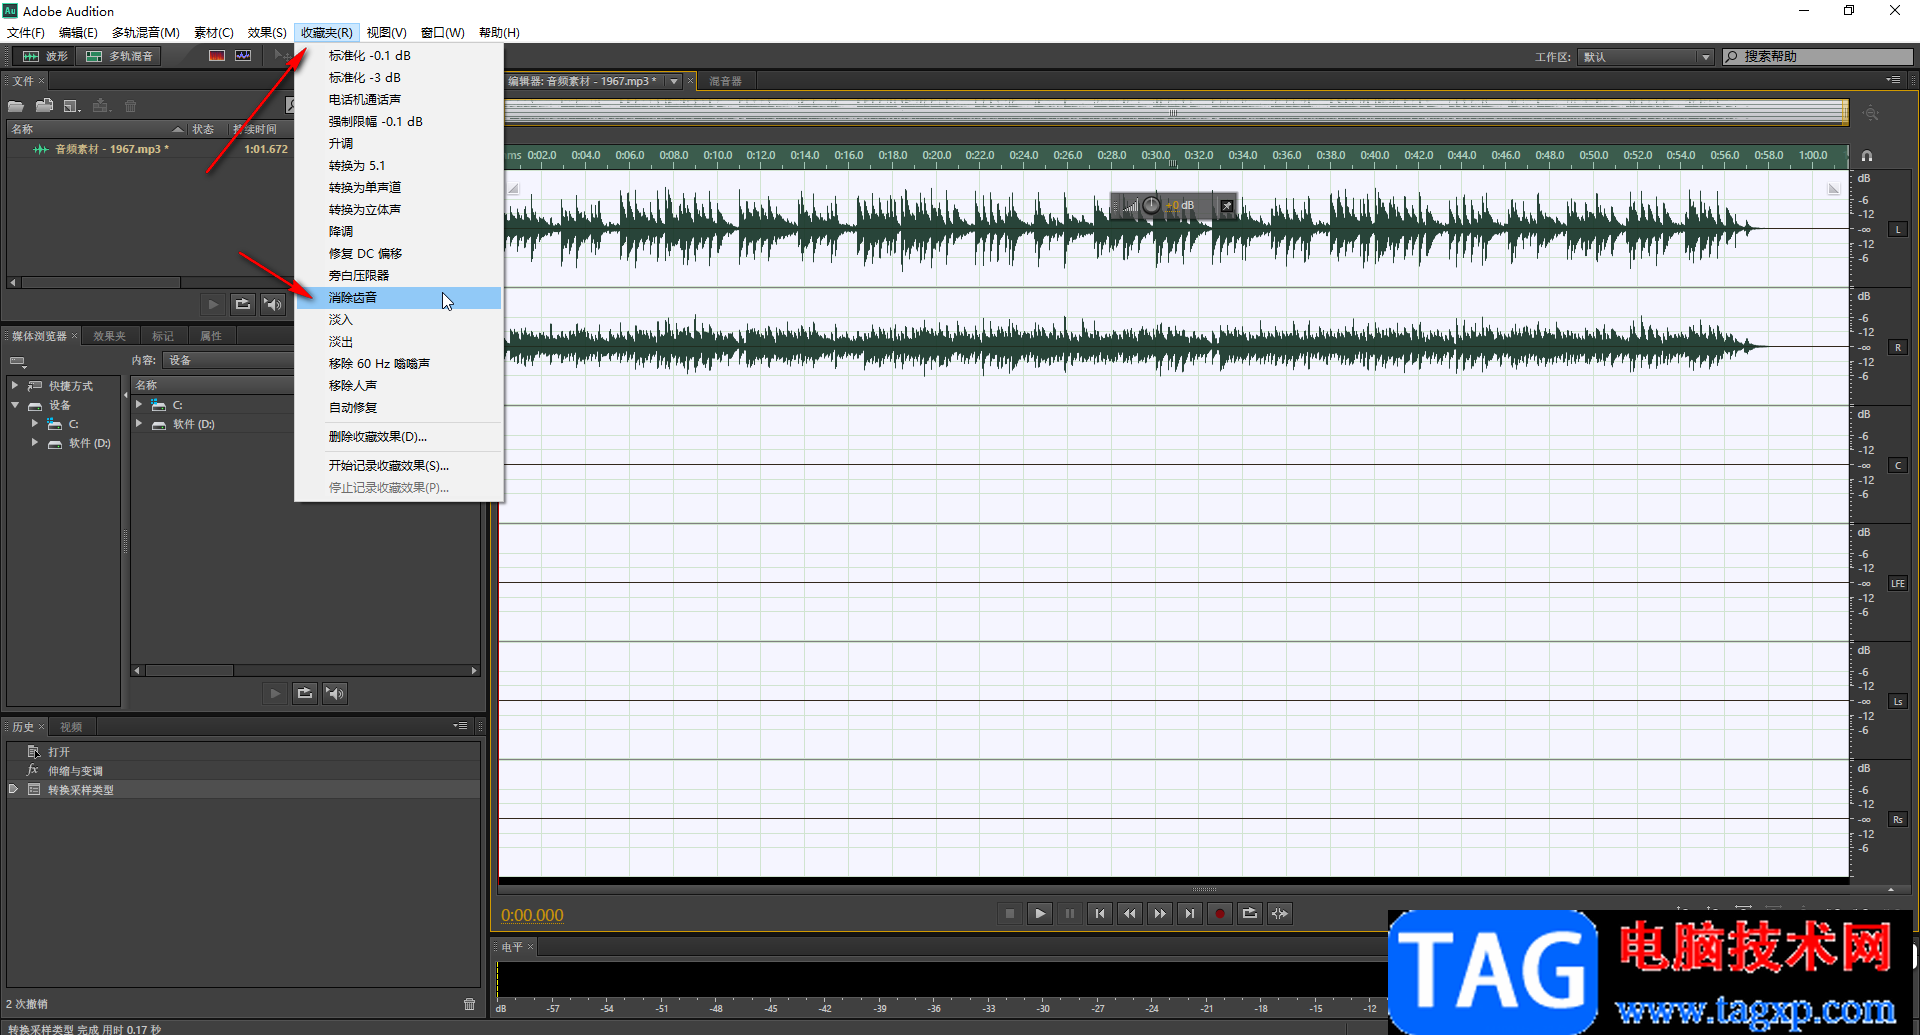Expand C: in the name list
1920x1035 pixels.
[139, 404]
